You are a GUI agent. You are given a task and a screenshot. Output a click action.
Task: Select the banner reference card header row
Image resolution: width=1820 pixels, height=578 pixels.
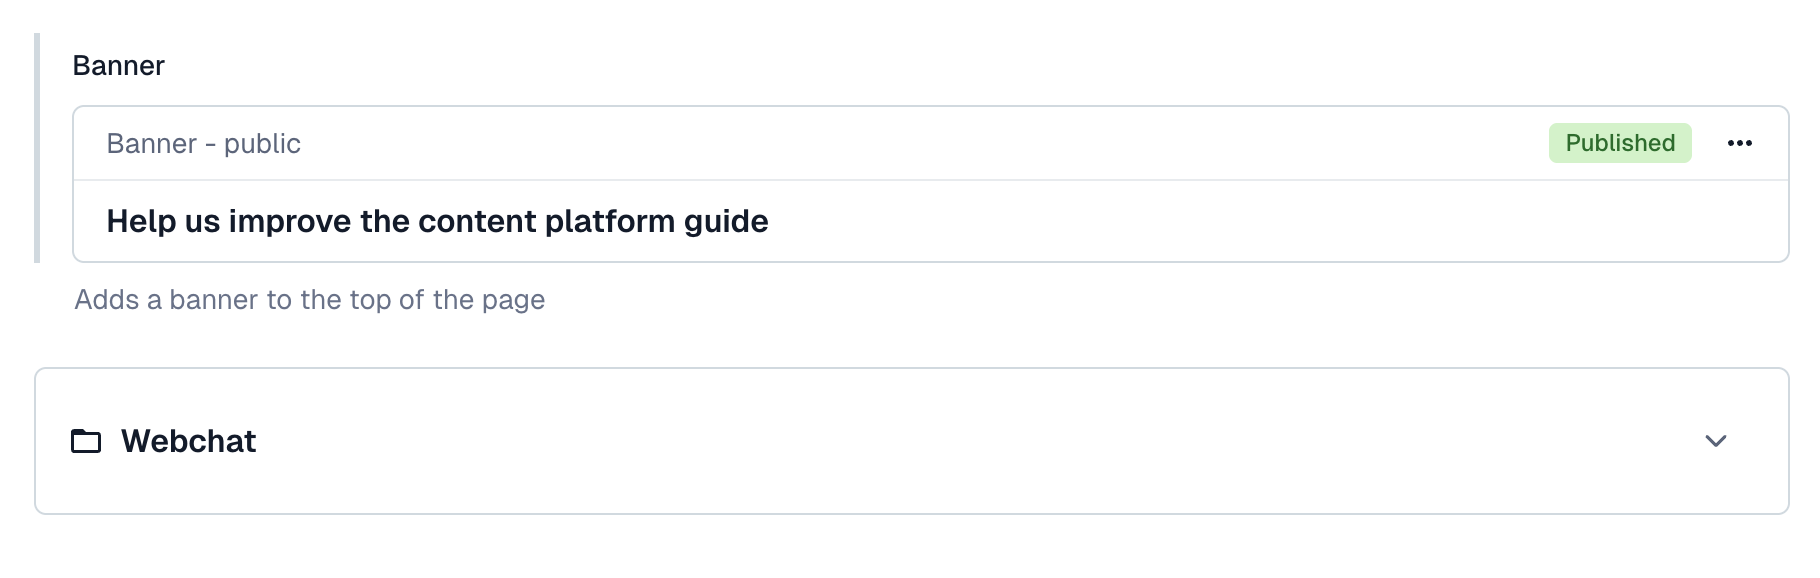pyautogui.click(x=930, y=143)
